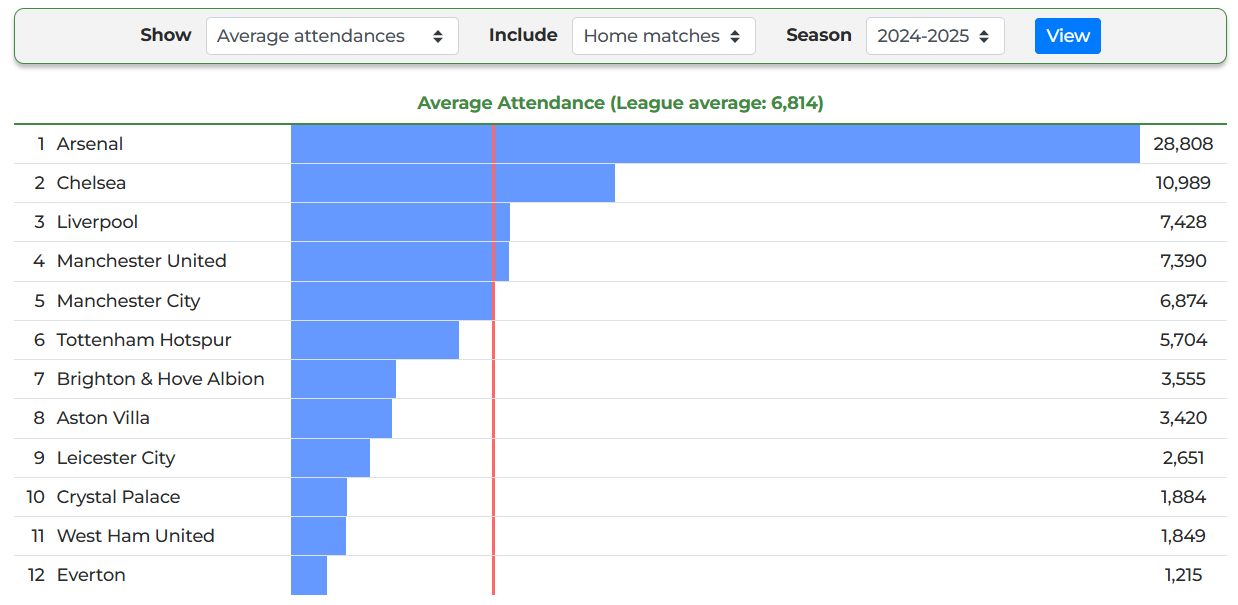
Task: Open the Show "Average attendances" dropdown
Action: [331, 36]
